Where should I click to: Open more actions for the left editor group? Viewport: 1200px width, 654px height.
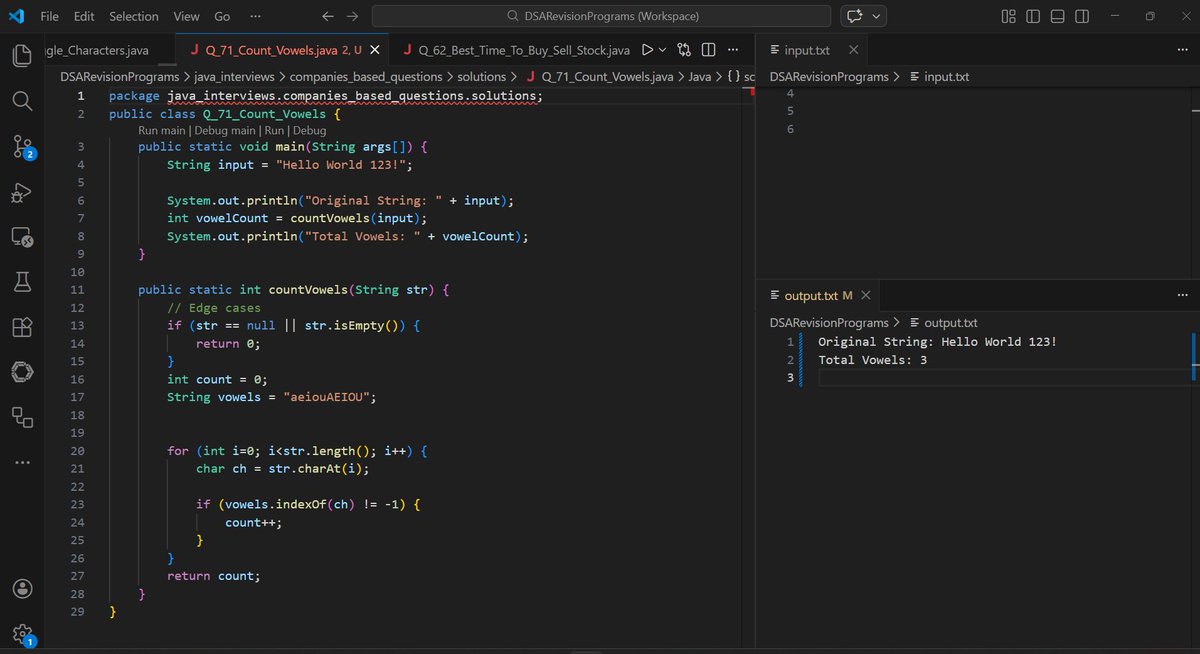[733, 50]
